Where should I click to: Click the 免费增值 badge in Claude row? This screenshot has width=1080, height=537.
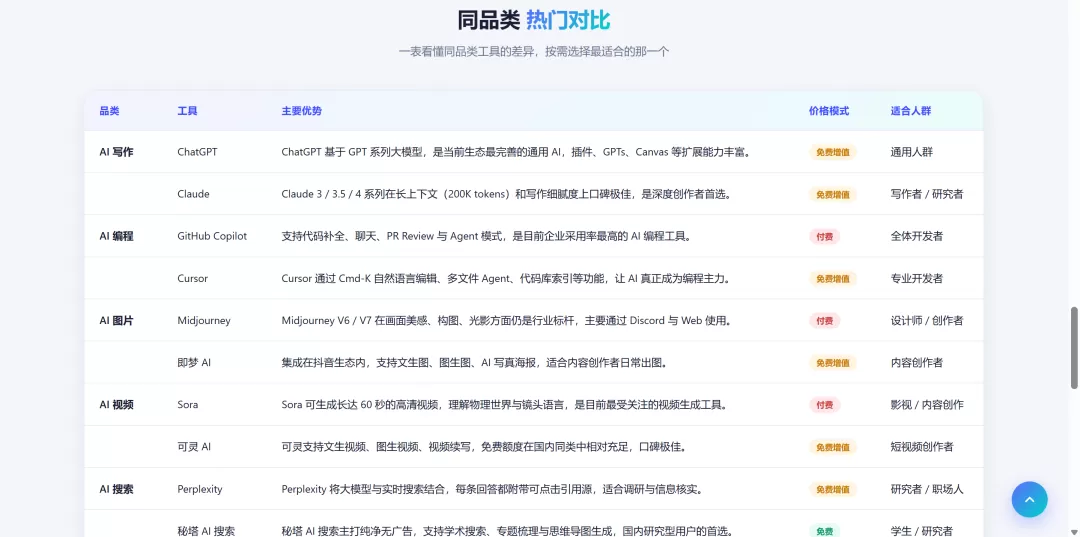(833, 194)
